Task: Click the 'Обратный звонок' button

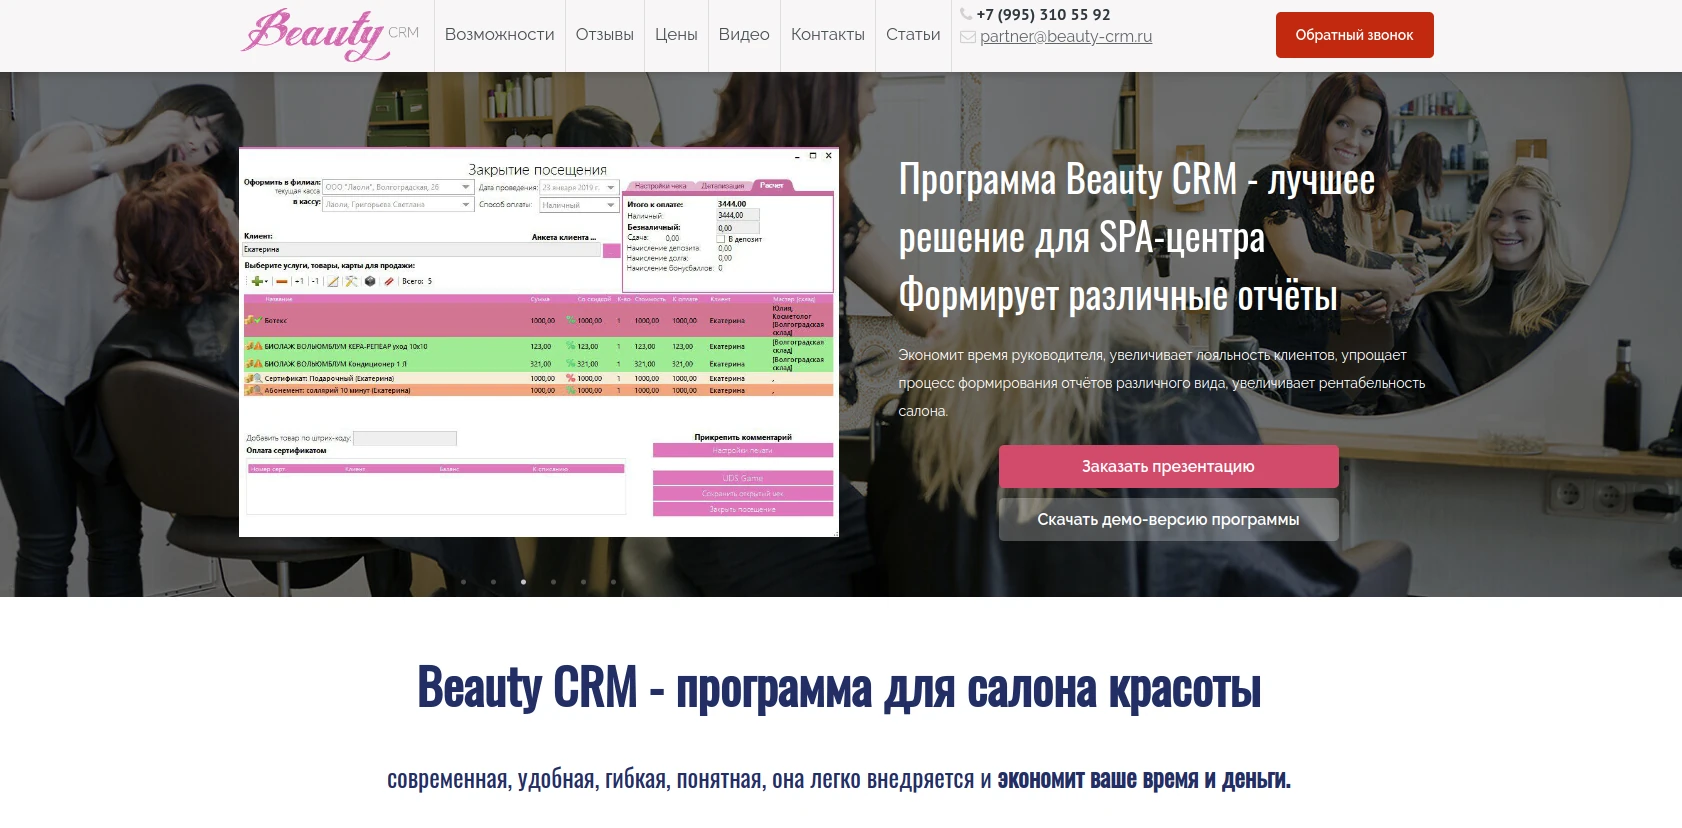Action: coord(1354,35)
